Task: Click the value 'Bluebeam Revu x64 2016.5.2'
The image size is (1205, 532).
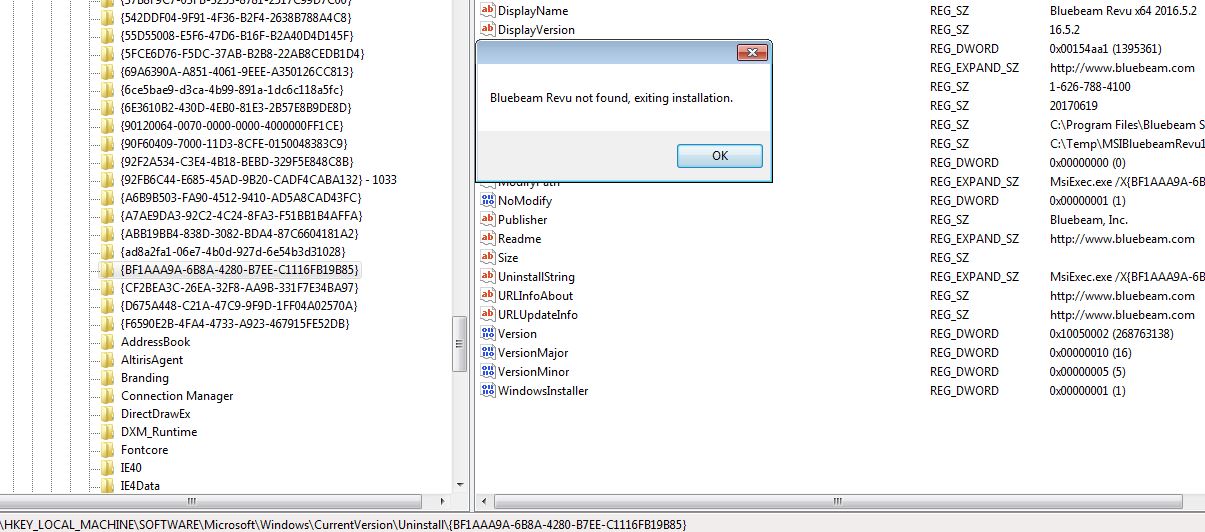Action: [x=1122, y=10]
